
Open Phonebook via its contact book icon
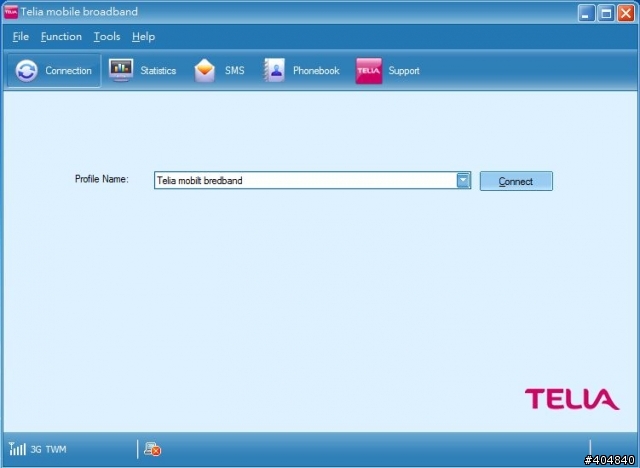(x=274, y=70)
